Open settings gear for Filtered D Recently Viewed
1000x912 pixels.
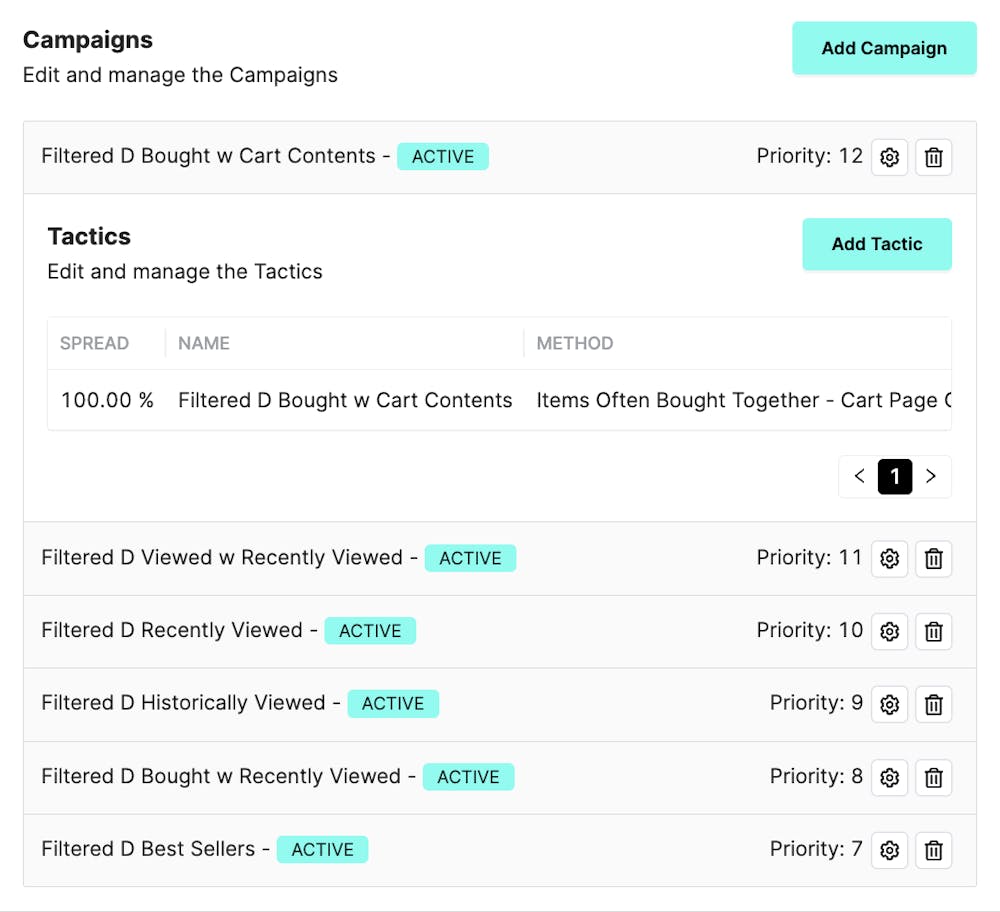[889, 631]
